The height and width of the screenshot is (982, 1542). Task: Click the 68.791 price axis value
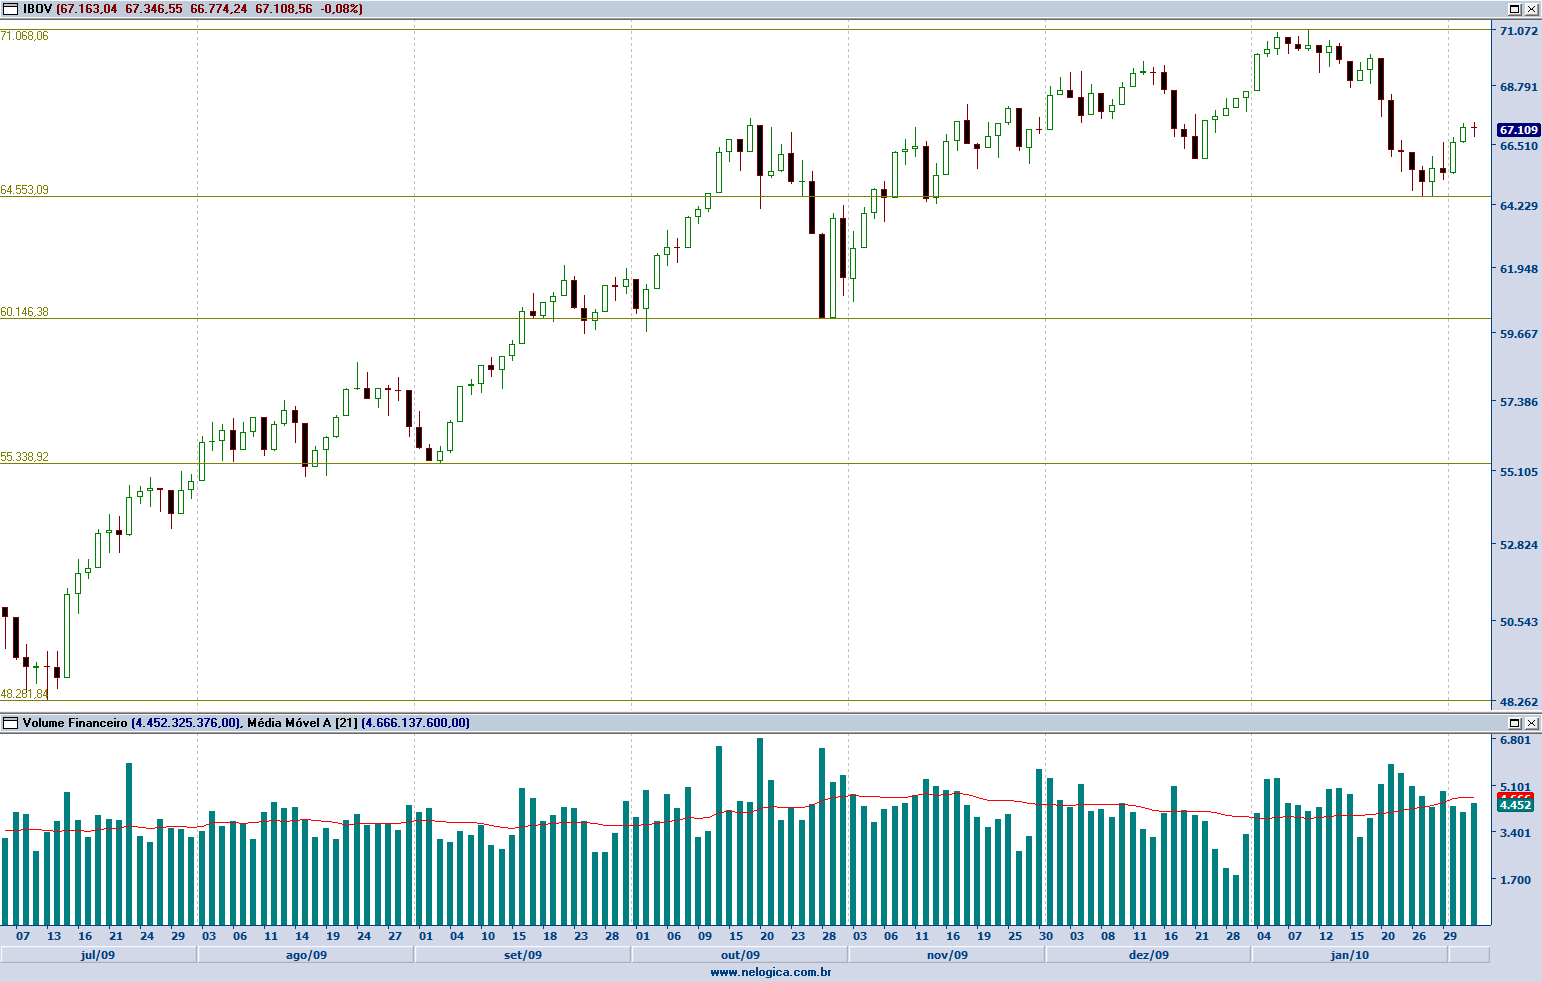(x=1518, y=87)
